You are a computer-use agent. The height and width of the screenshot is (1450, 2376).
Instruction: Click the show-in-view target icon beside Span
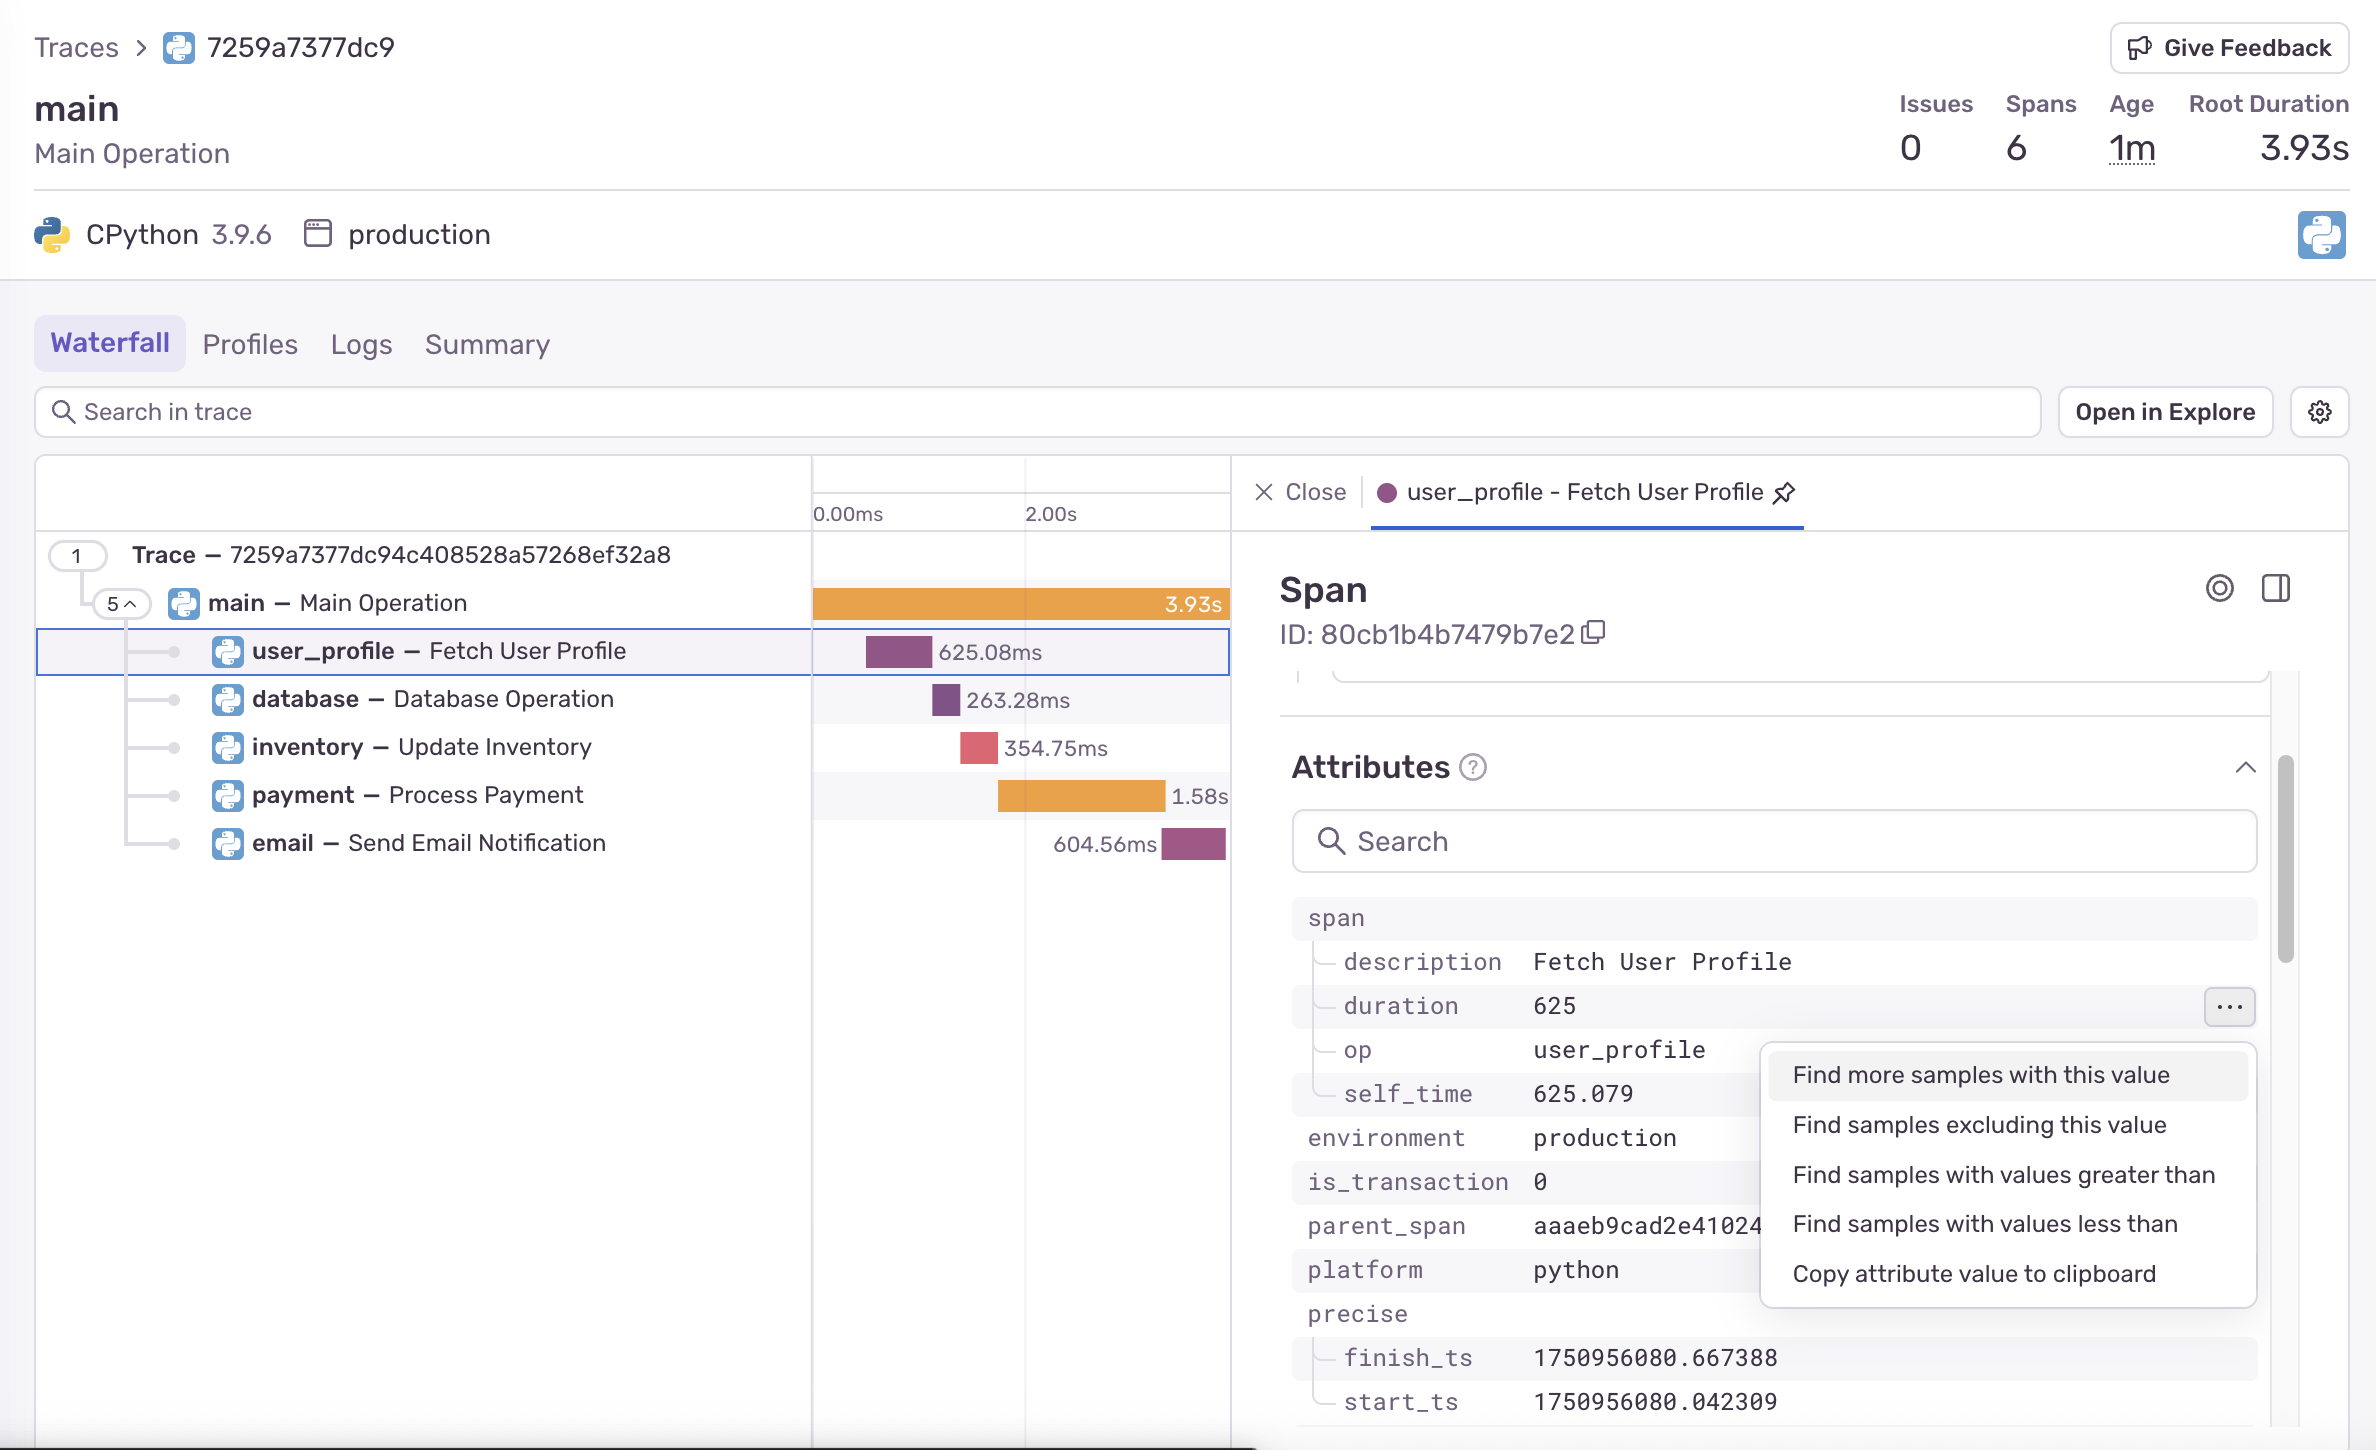[2219, 588]
